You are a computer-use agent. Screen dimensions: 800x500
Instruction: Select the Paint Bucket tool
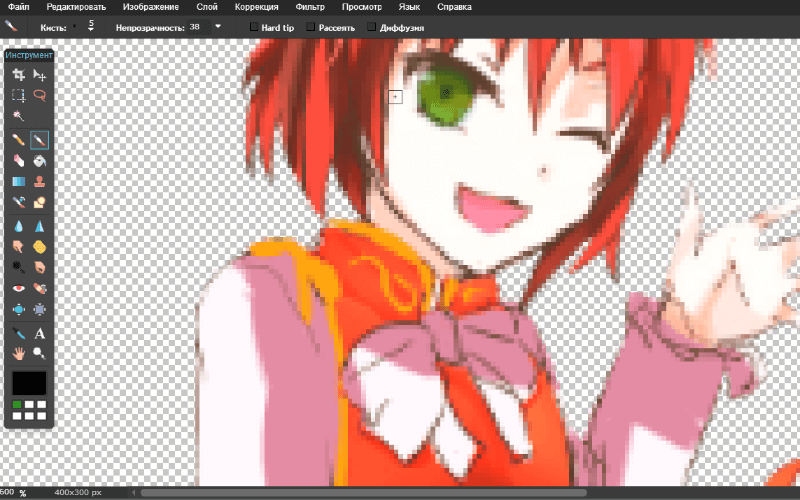pos(40,161)
